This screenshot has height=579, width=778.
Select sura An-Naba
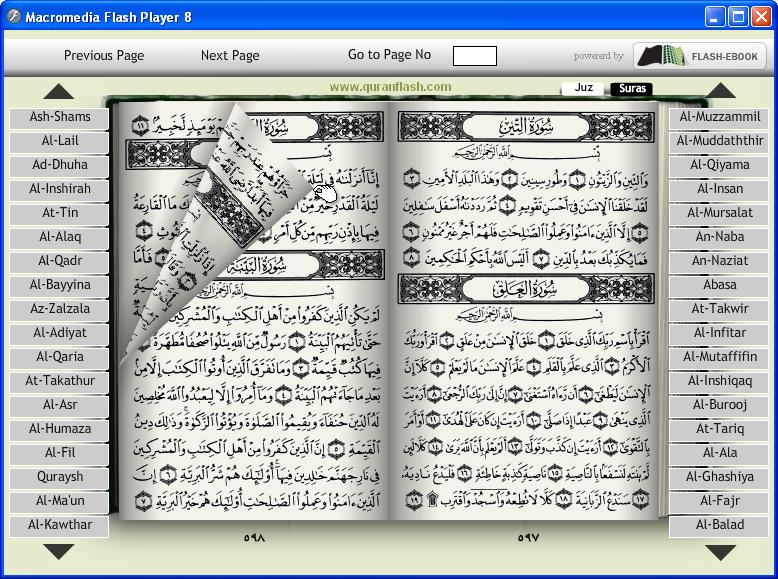pos(719,237)
